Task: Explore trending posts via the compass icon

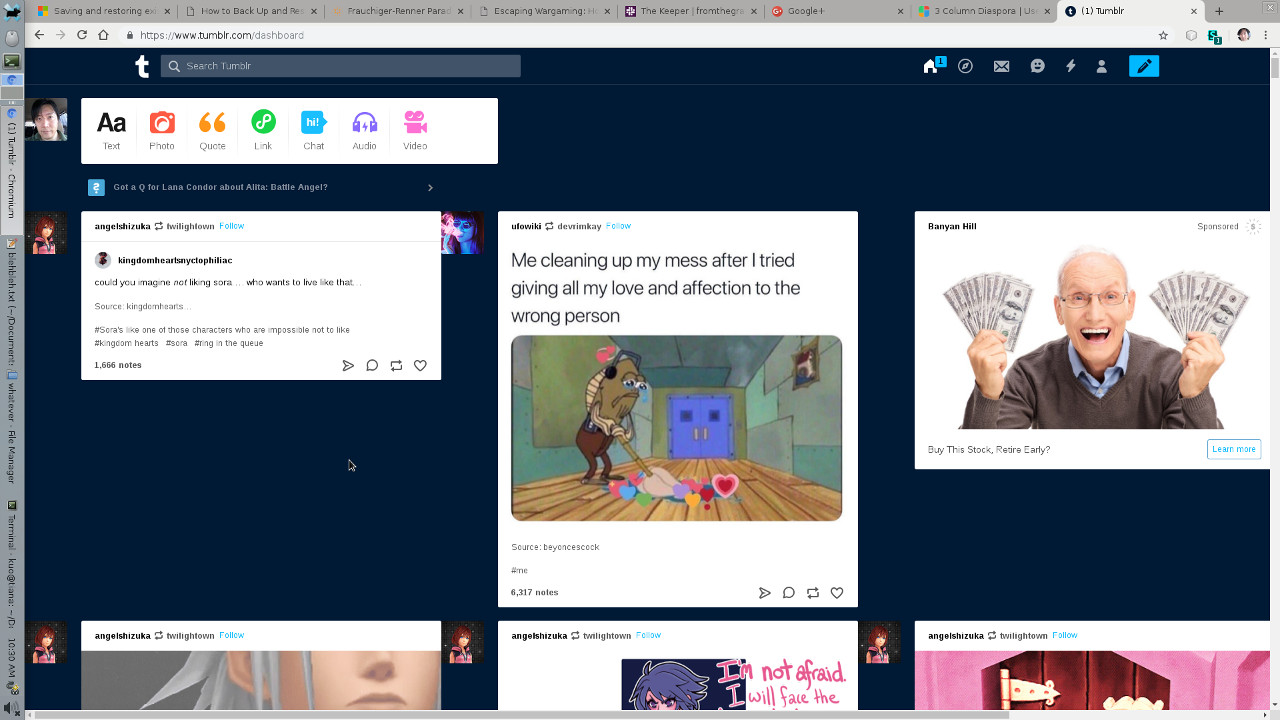Action: click(x=965, y=66)
